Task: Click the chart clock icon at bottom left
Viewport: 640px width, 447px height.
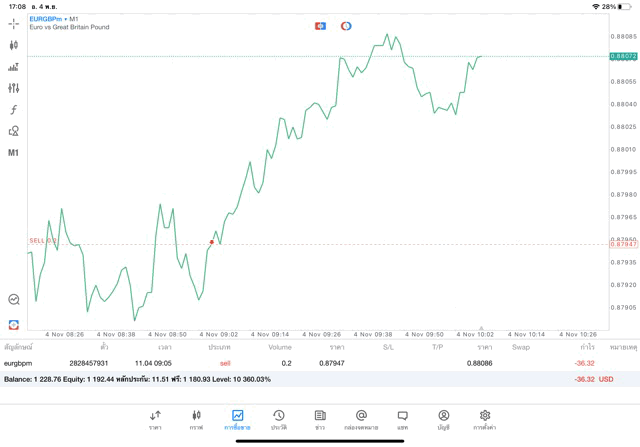Action: tap(13, 299)
